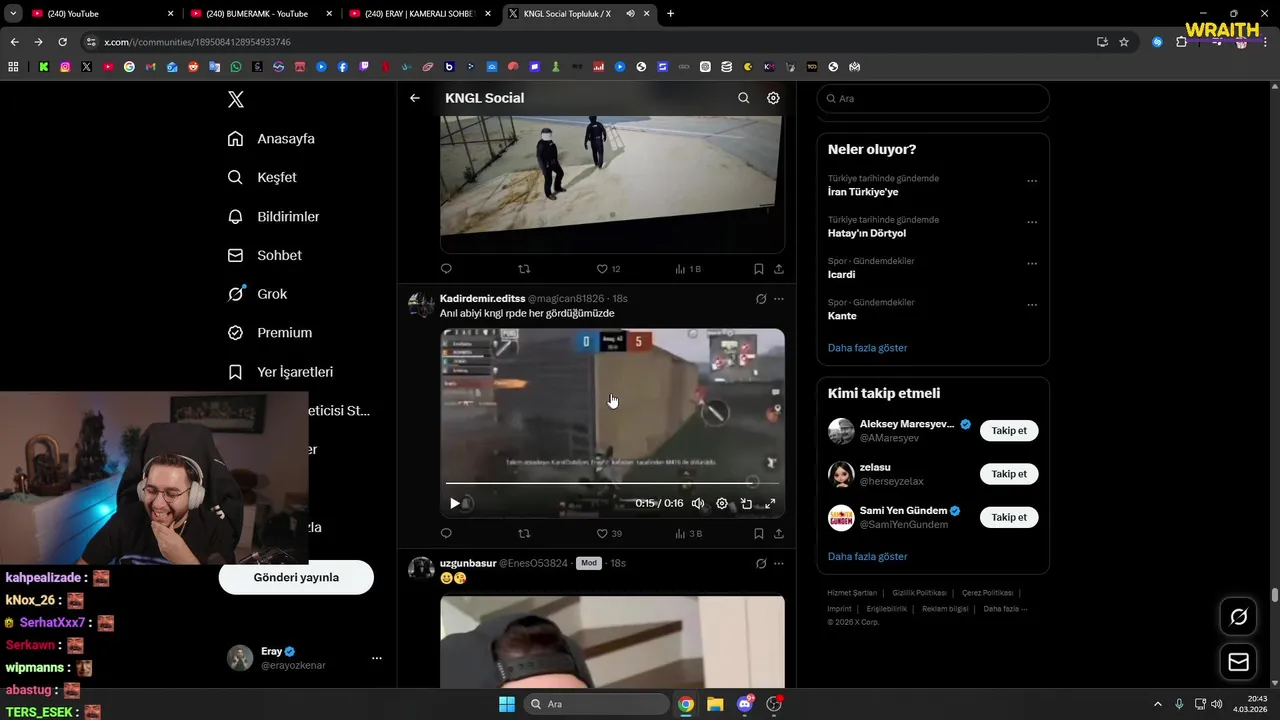Mute the video volume
Viewport: 1280px width, 720px height.
point(698,504)
